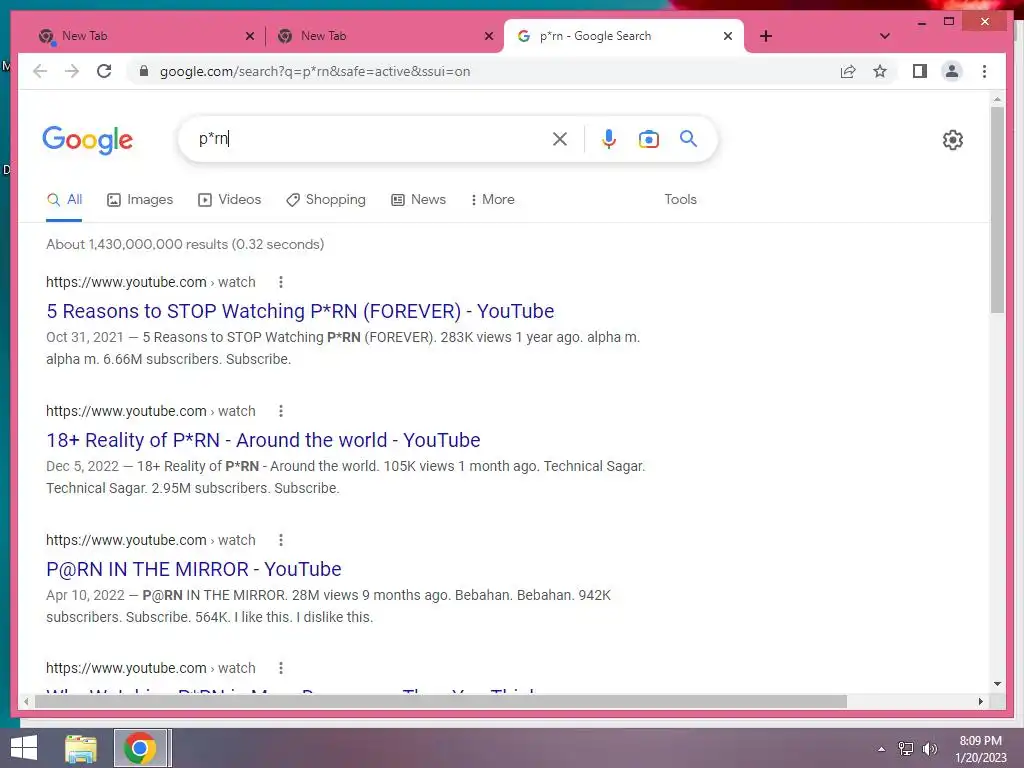This screenshot has width=1024, height=768.
Task: Close the second New Tab
Action: (x=488, y=36)
